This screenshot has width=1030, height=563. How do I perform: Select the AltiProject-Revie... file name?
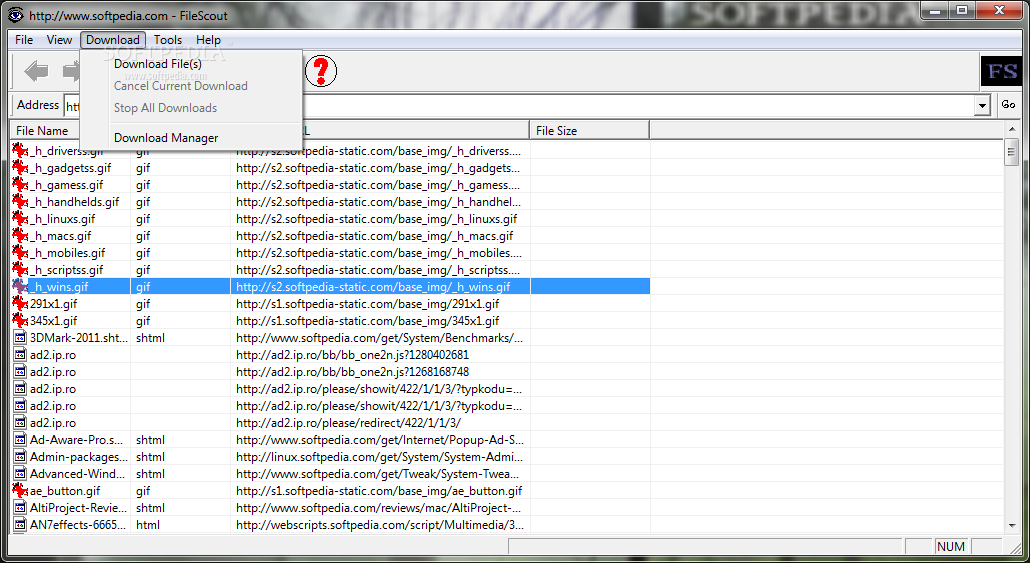coord(79,508)
